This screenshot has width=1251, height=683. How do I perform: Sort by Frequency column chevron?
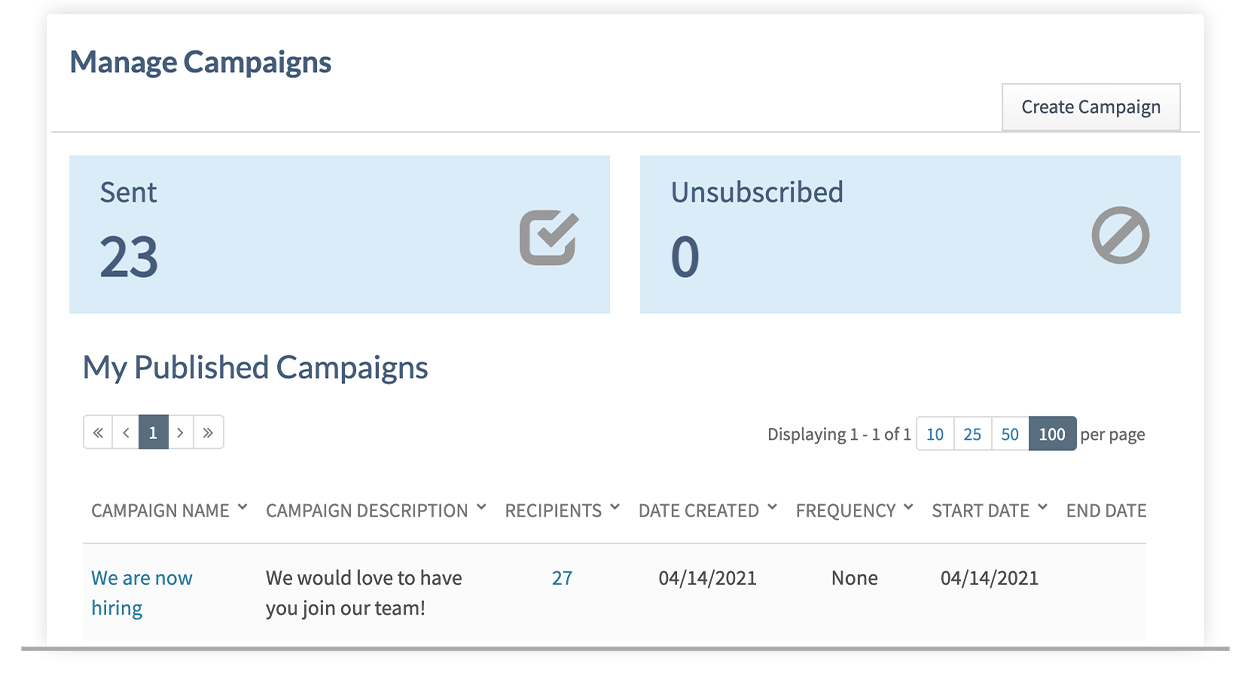pyautogui.click(x=908, y=508)
